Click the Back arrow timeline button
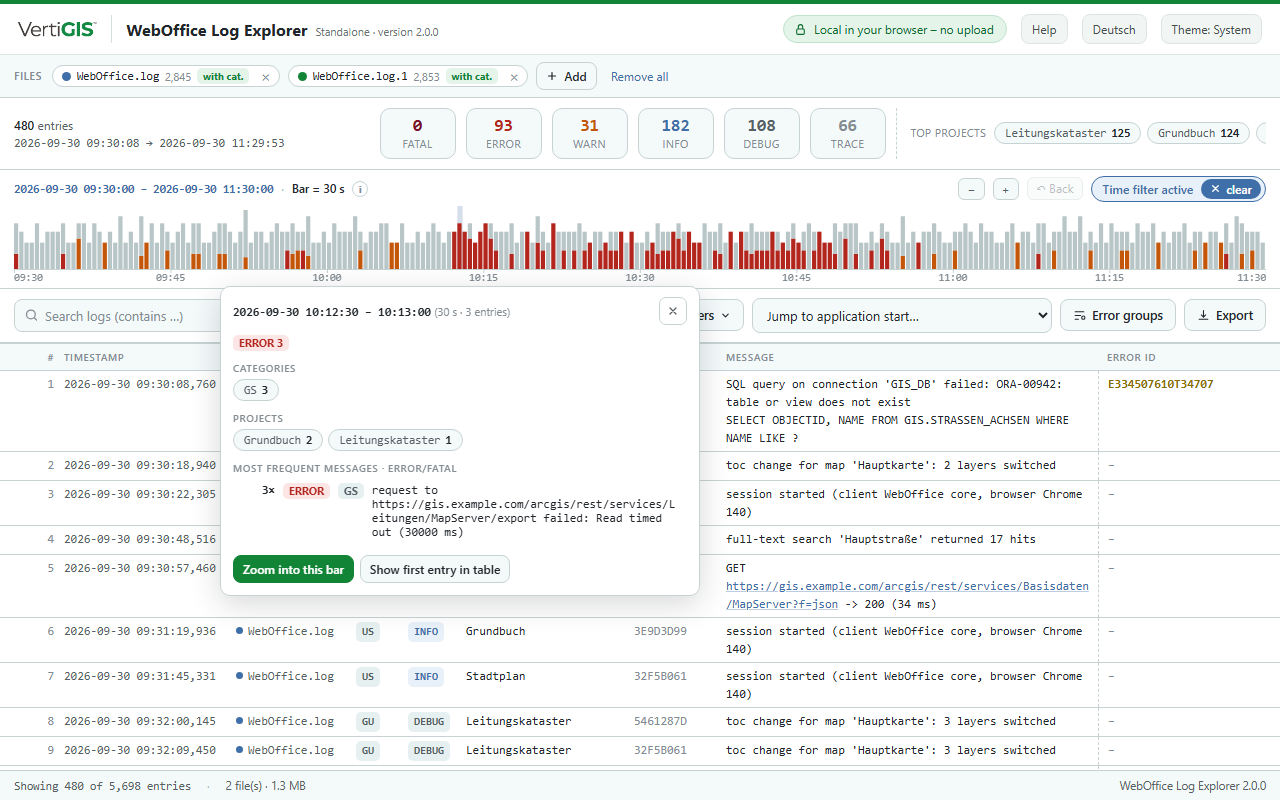1280x800 pixels. [x=1055, y=189]
